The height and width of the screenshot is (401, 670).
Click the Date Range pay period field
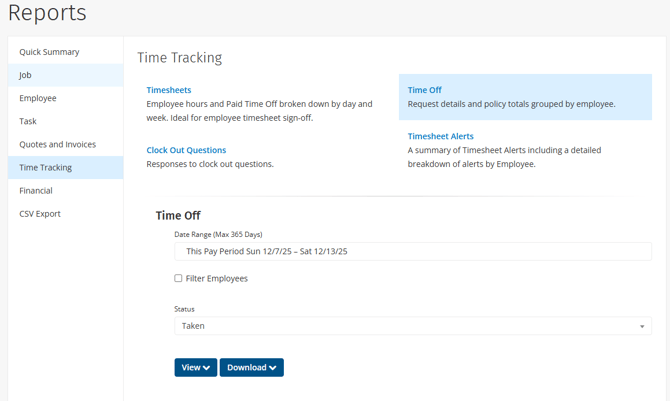pyautogui.click(x=413, y=251)
